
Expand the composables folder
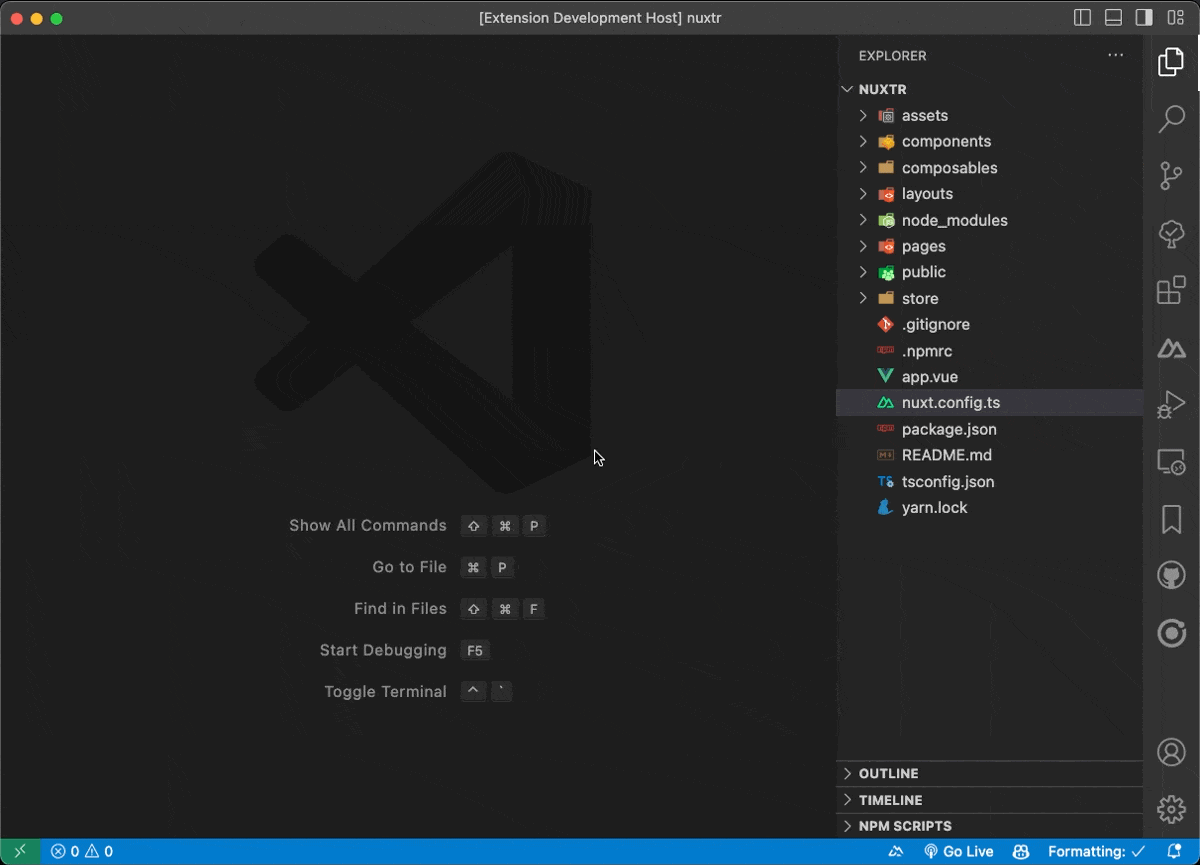(989, 167)
